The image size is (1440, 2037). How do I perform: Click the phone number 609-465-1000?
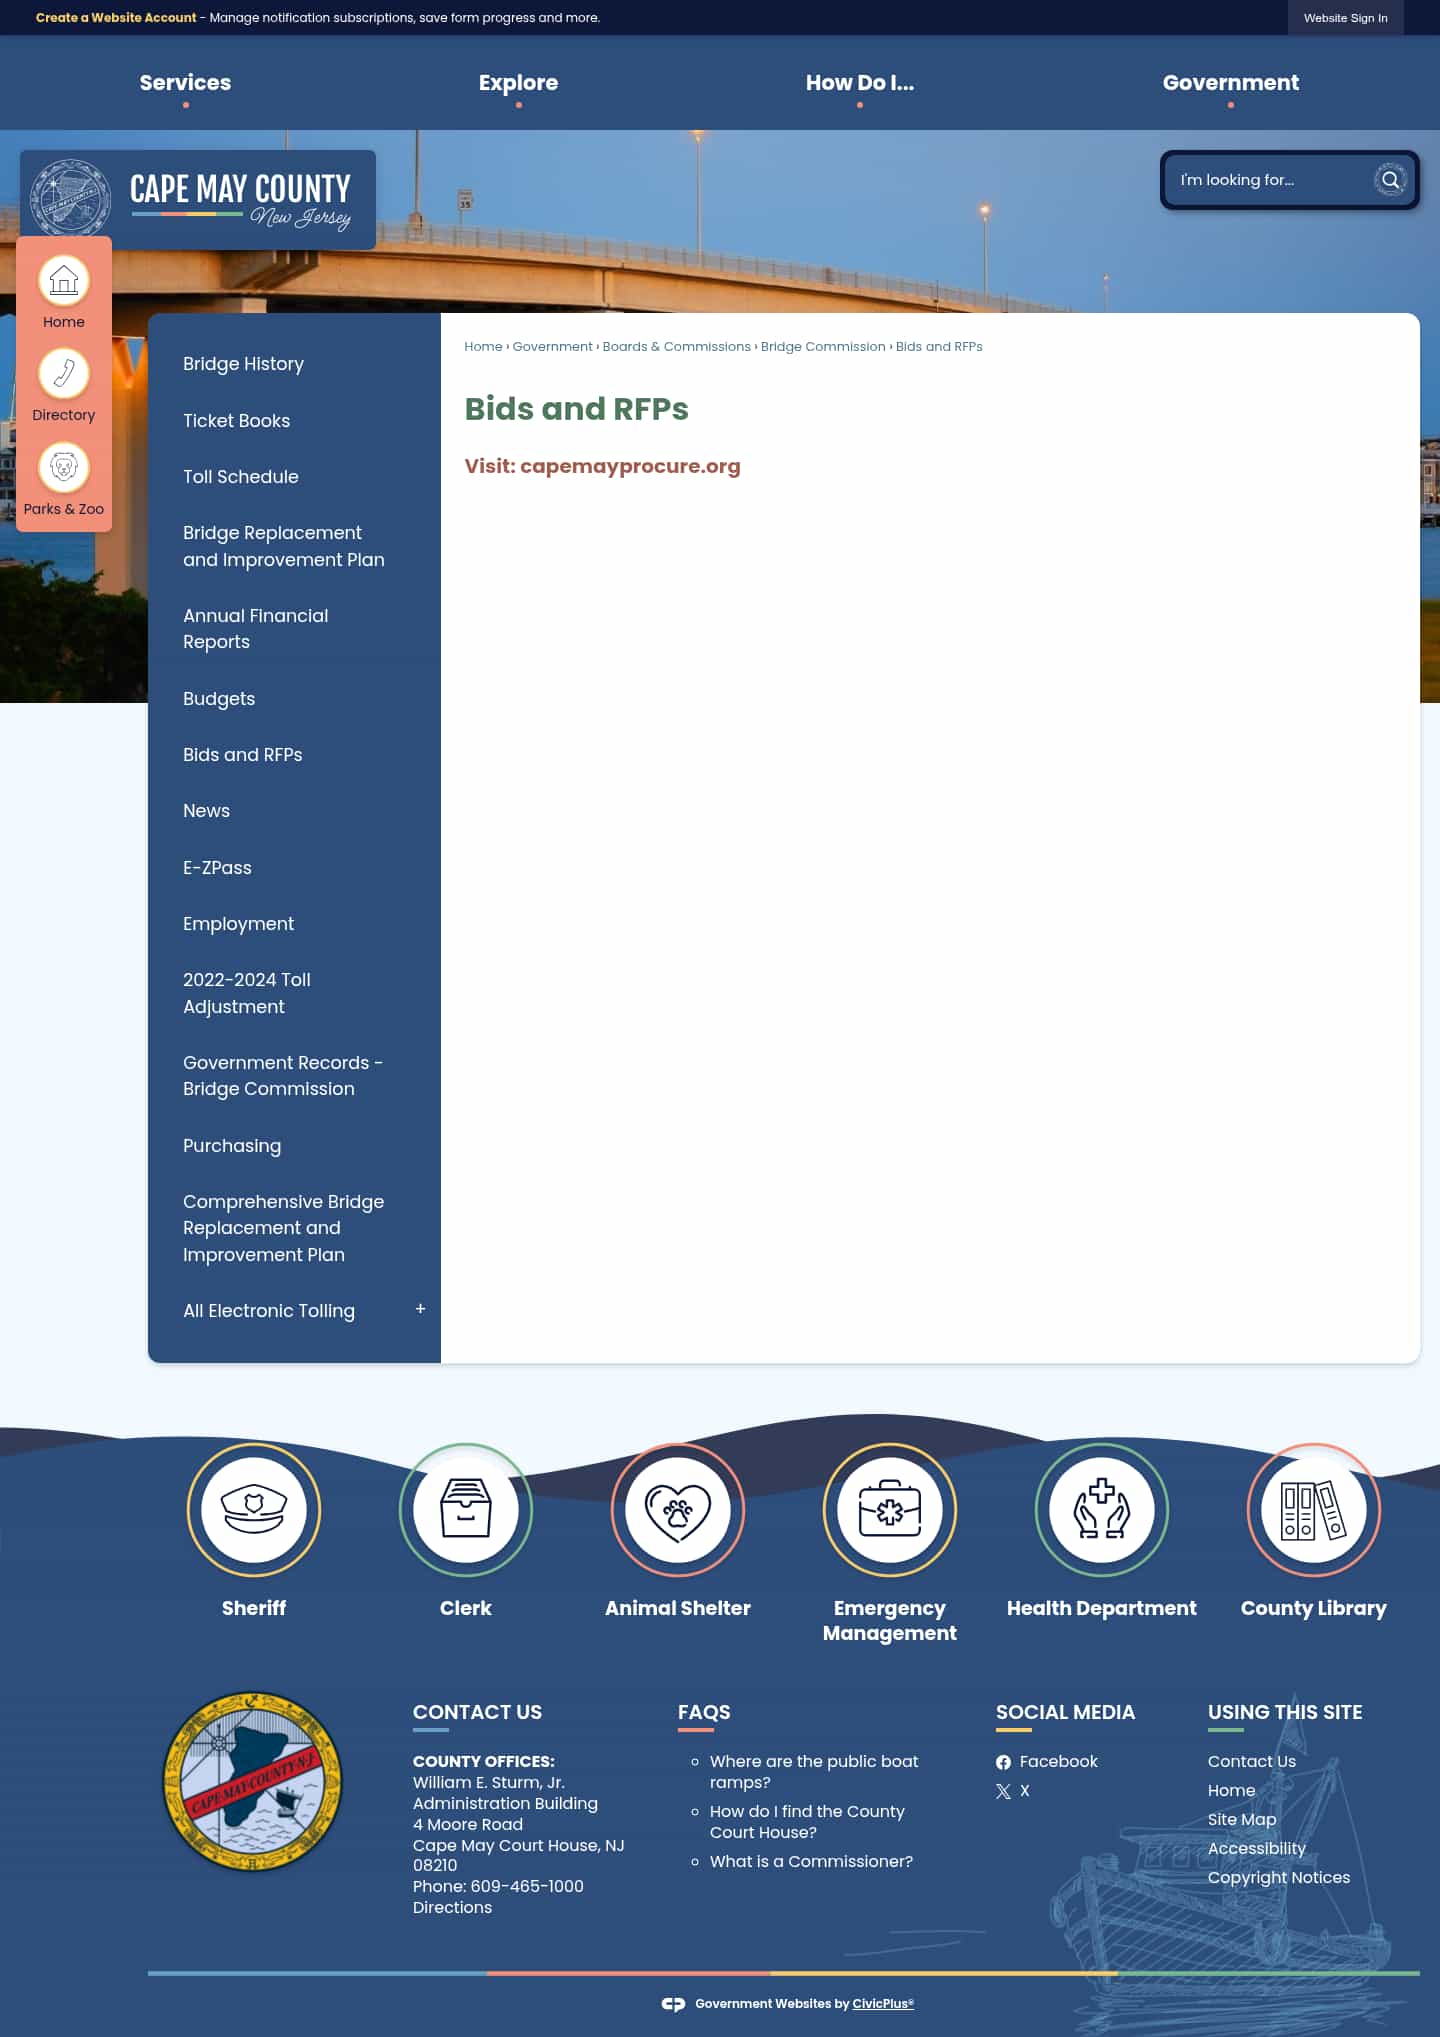coord(527,1886)
